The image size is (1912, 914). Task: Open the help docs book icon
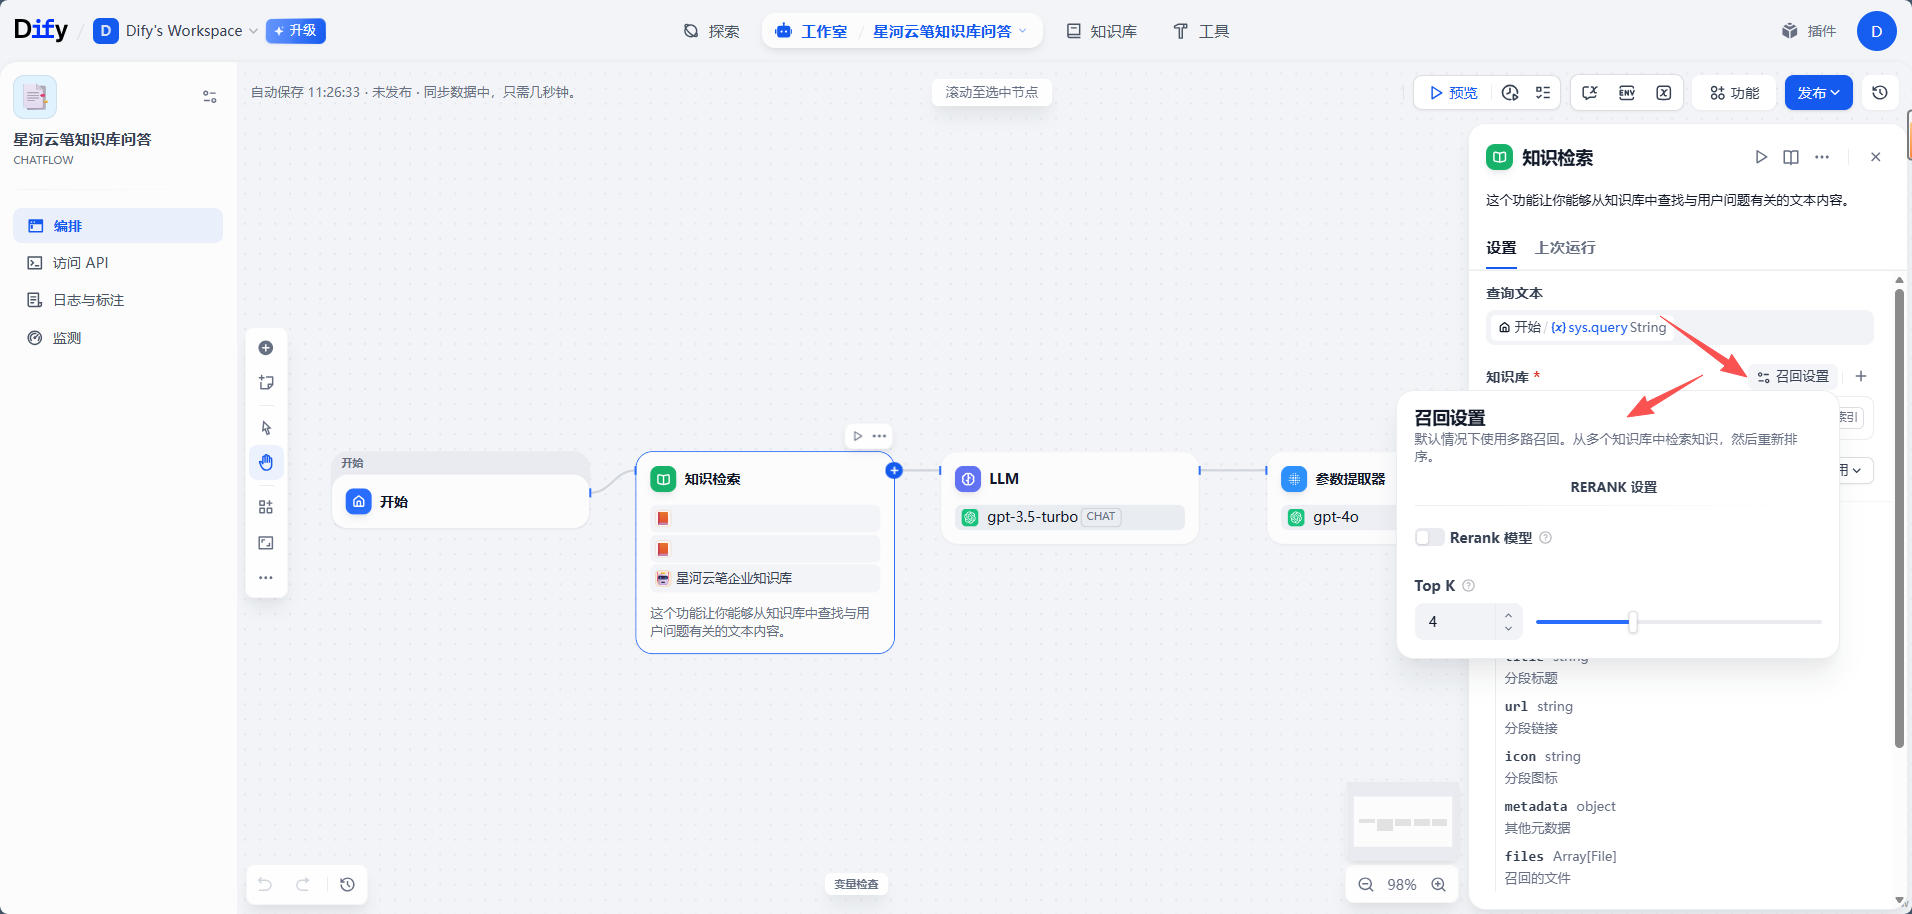1791,157
